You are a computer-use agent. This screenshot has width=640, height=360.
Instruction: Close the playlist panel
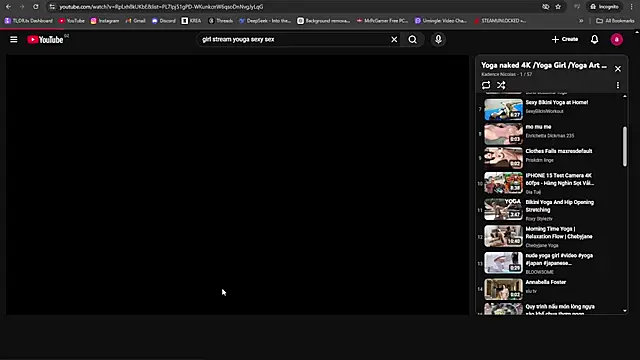coord(618,69)
